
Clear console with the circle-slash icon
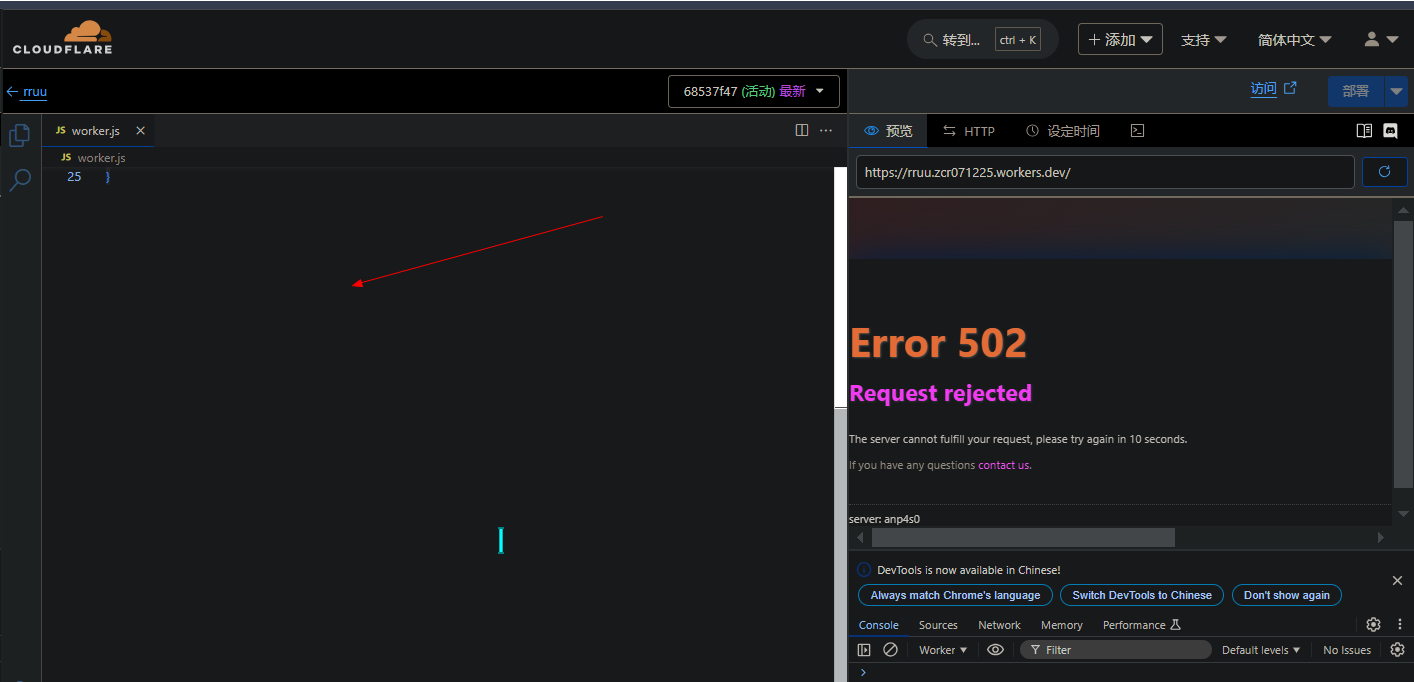[890, 650]
